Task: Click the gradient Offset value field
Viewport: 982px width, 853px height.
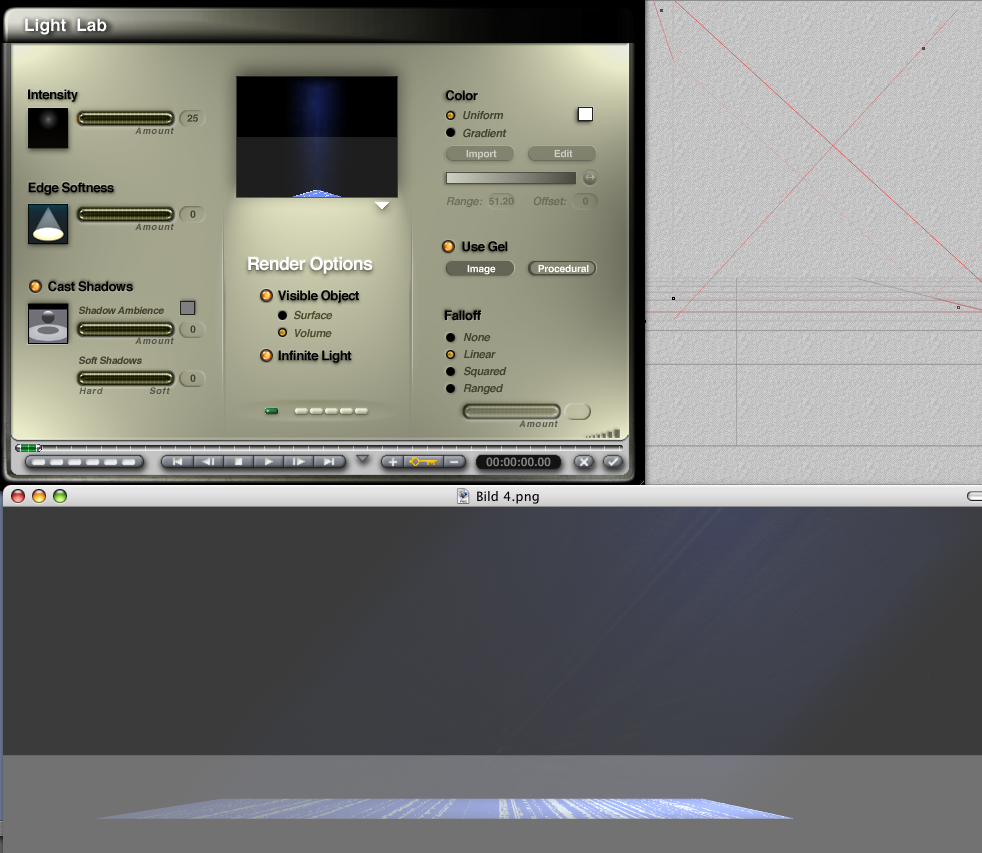Action: (585, 201)
